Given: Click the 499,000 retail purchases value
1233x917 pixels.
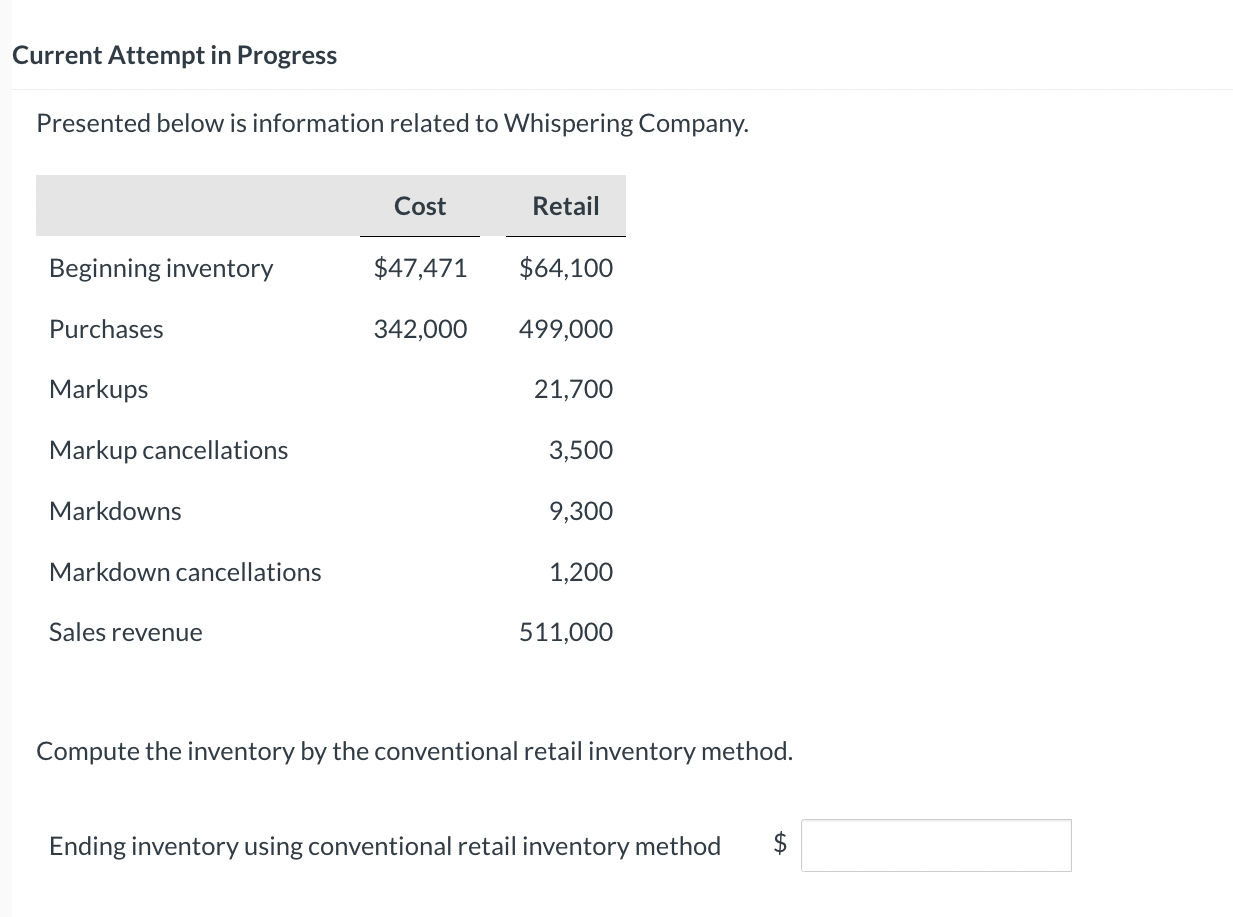Looking at the screenshot, I should (565, 328).
